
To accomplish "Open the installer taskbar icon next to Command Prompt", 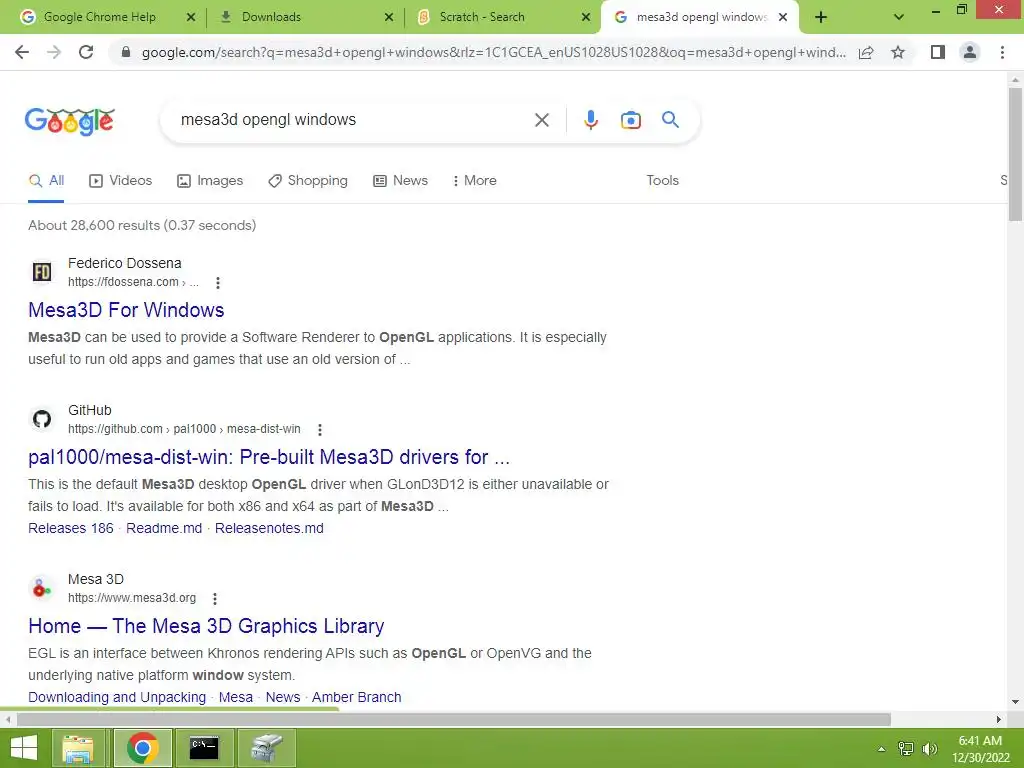I will 266,748.
